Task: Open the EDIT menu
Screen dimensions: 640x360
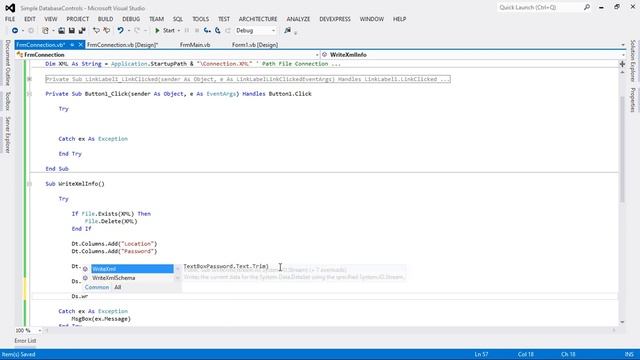Action: [x=30, y=19]
